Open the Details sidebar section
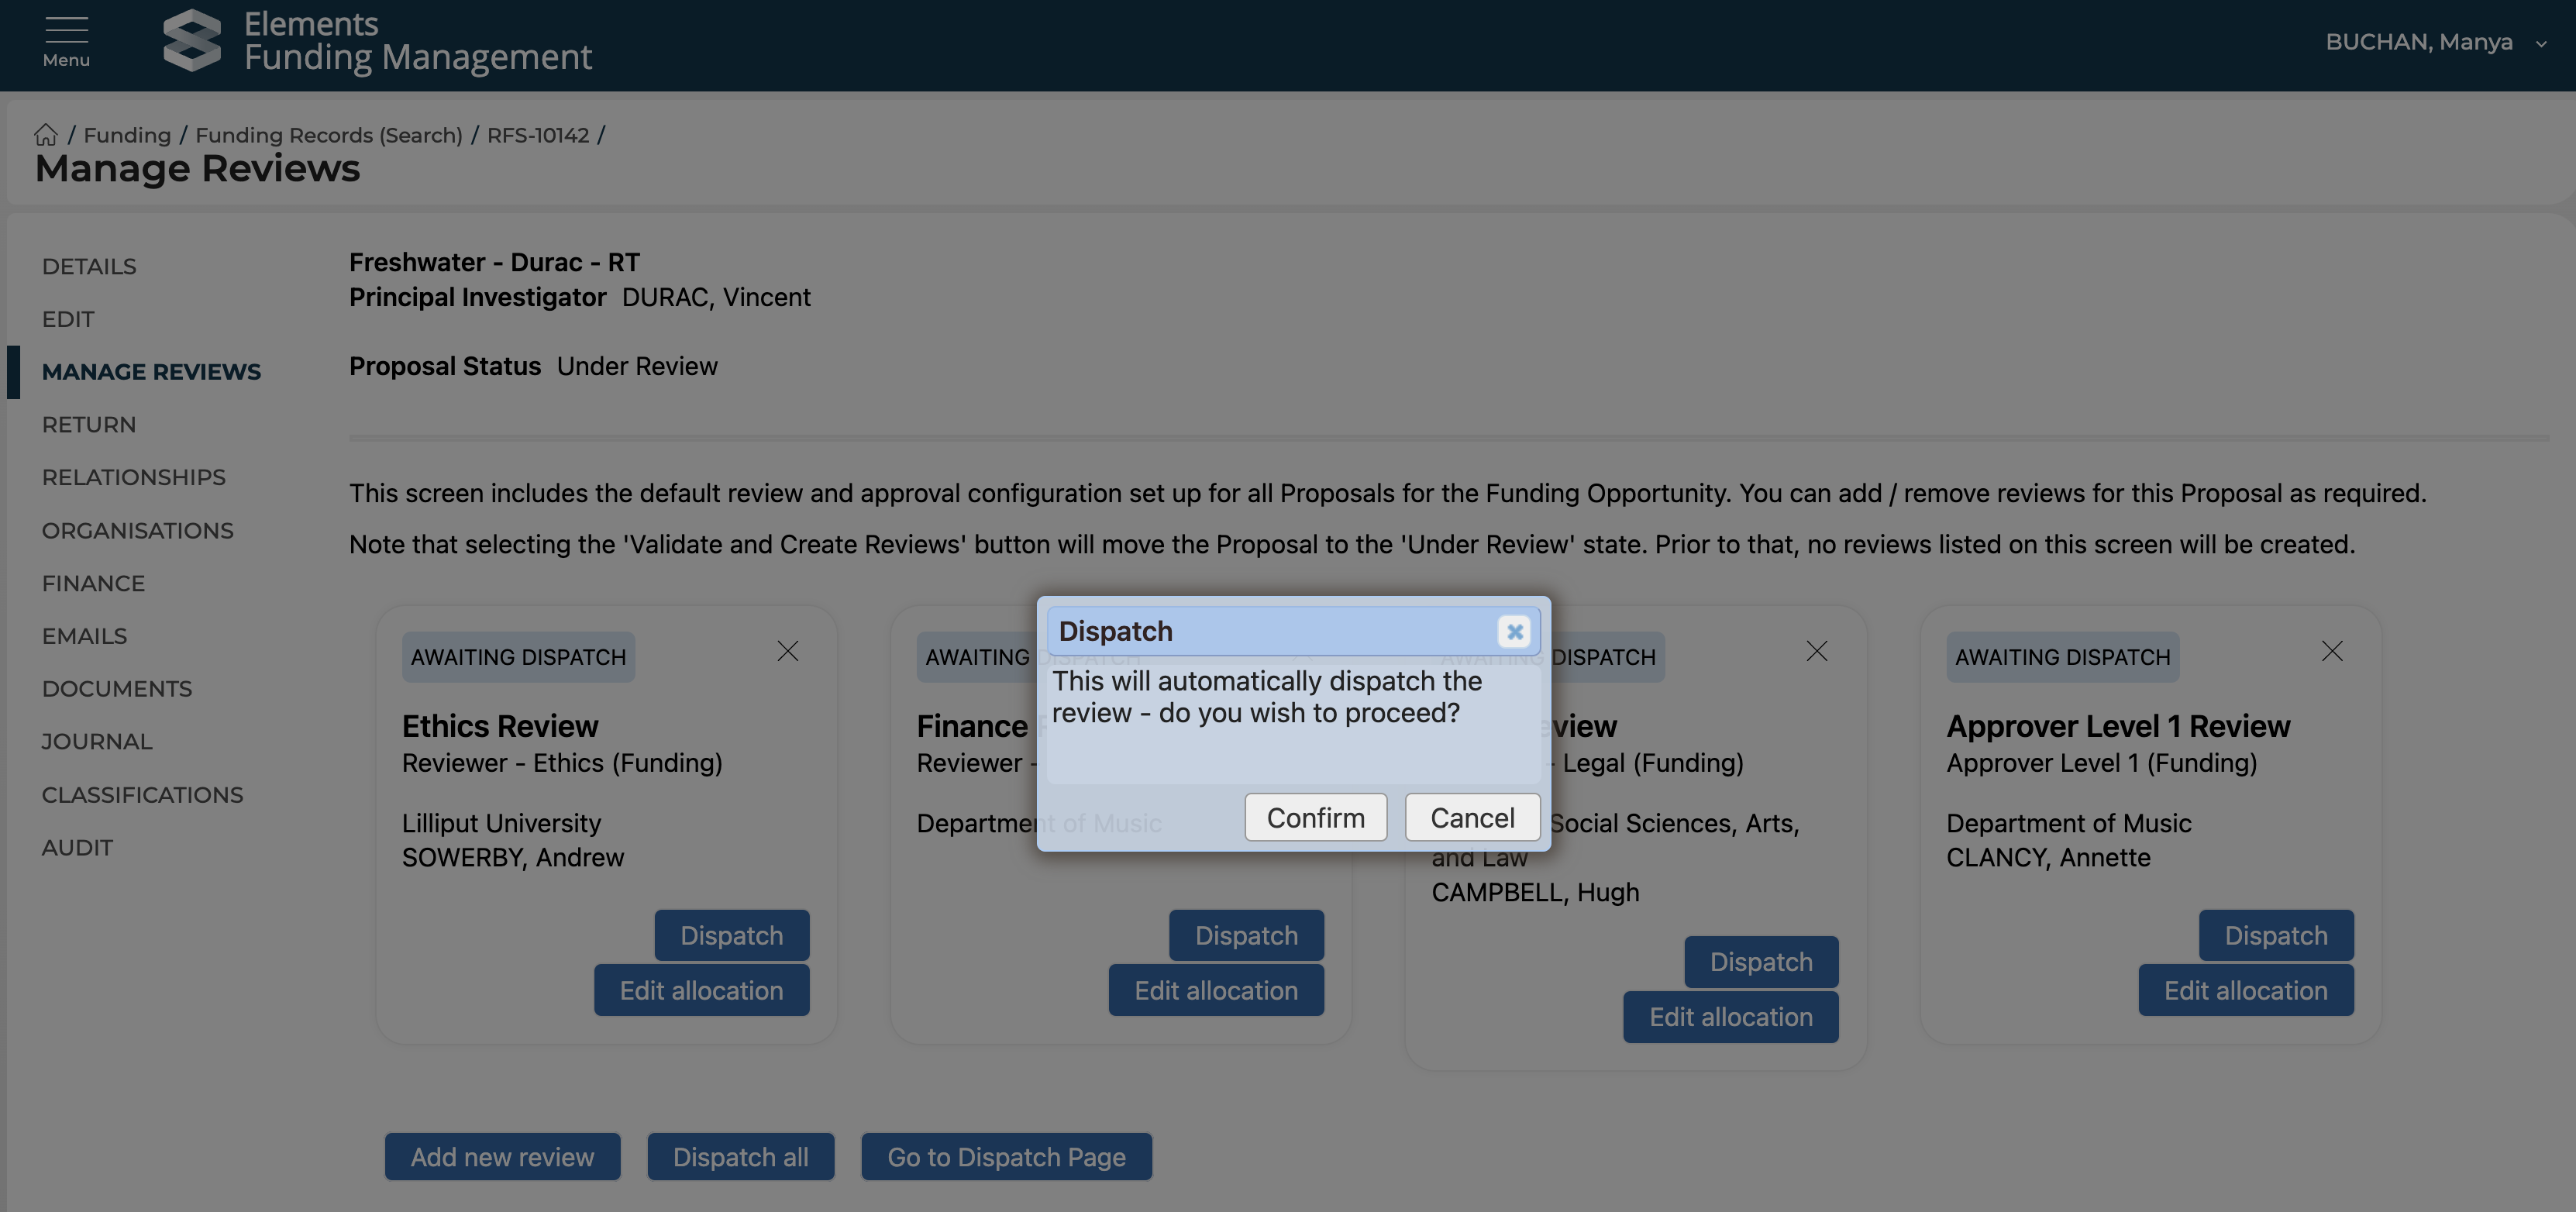This screenshot has height=1212, width=2576. 89,266
